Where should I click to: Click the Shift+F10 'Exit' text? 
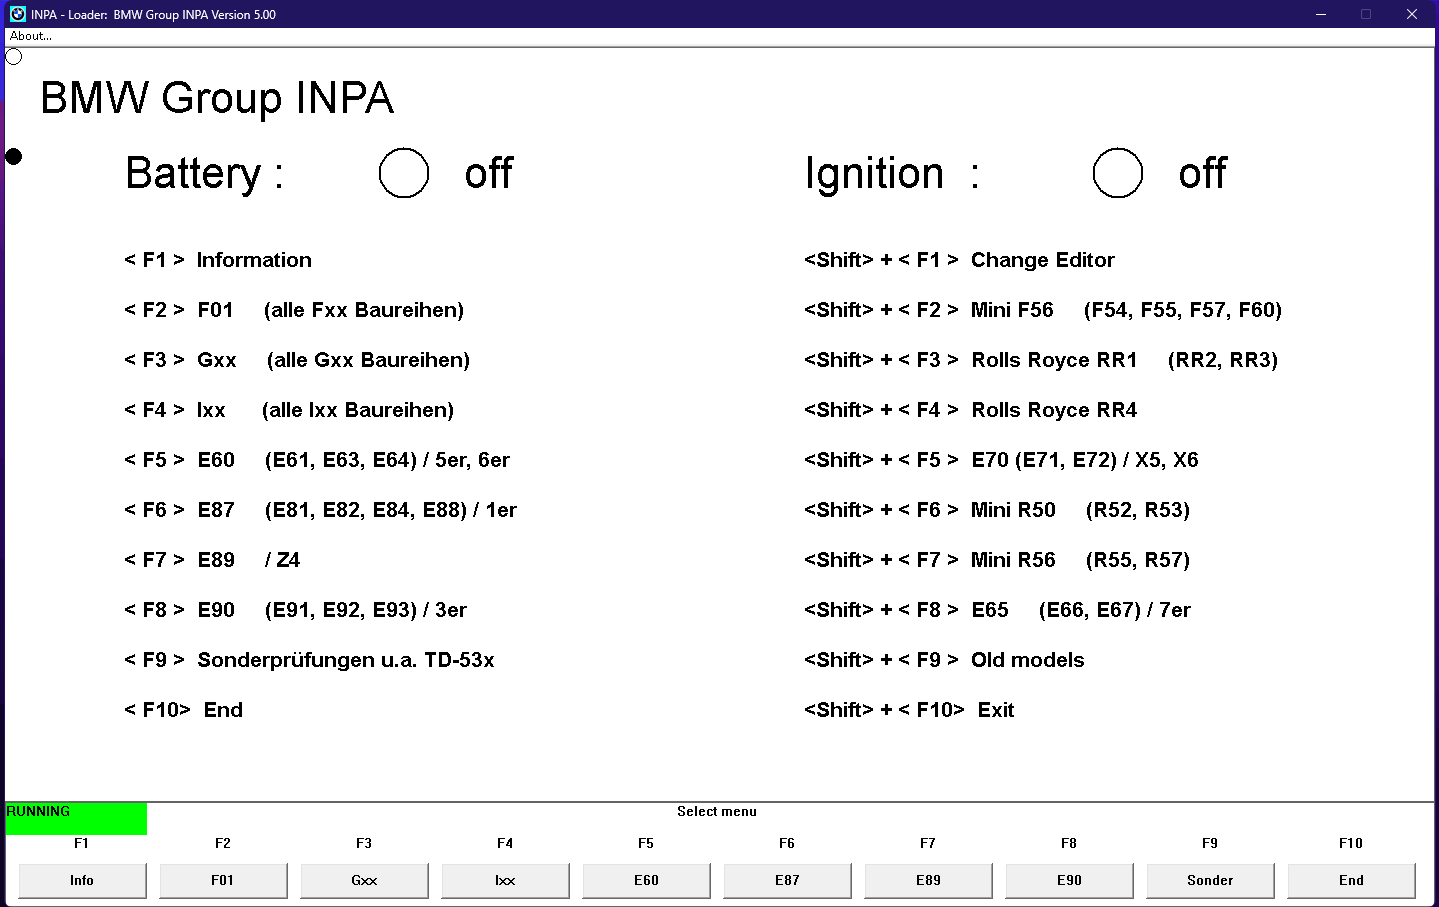tap(996, 710)
